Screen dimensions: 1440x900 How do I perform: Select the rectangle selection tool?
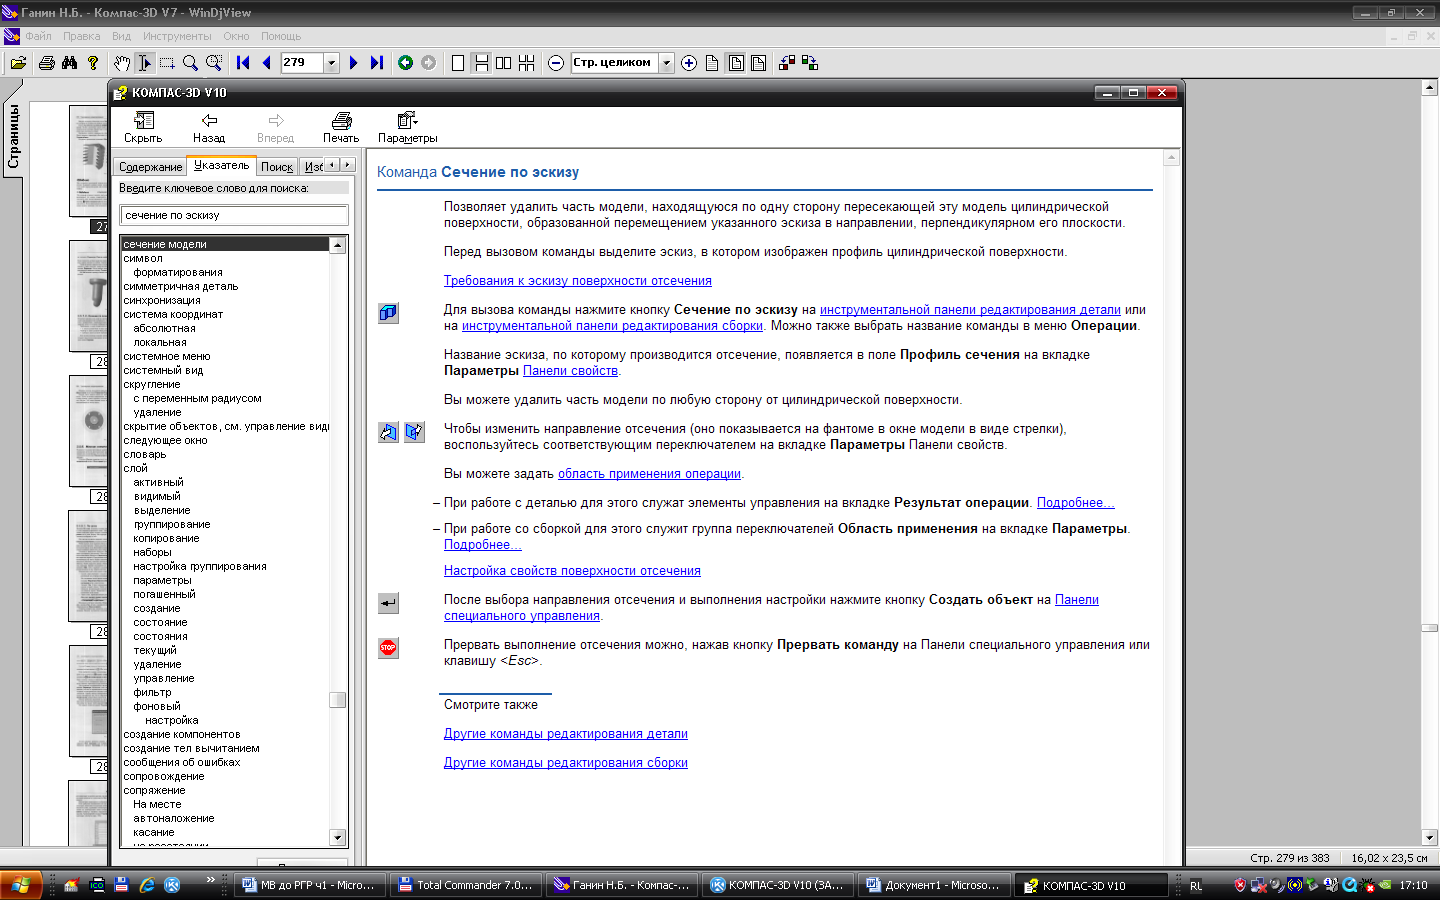pyautogui.click(x=167, y=63)
